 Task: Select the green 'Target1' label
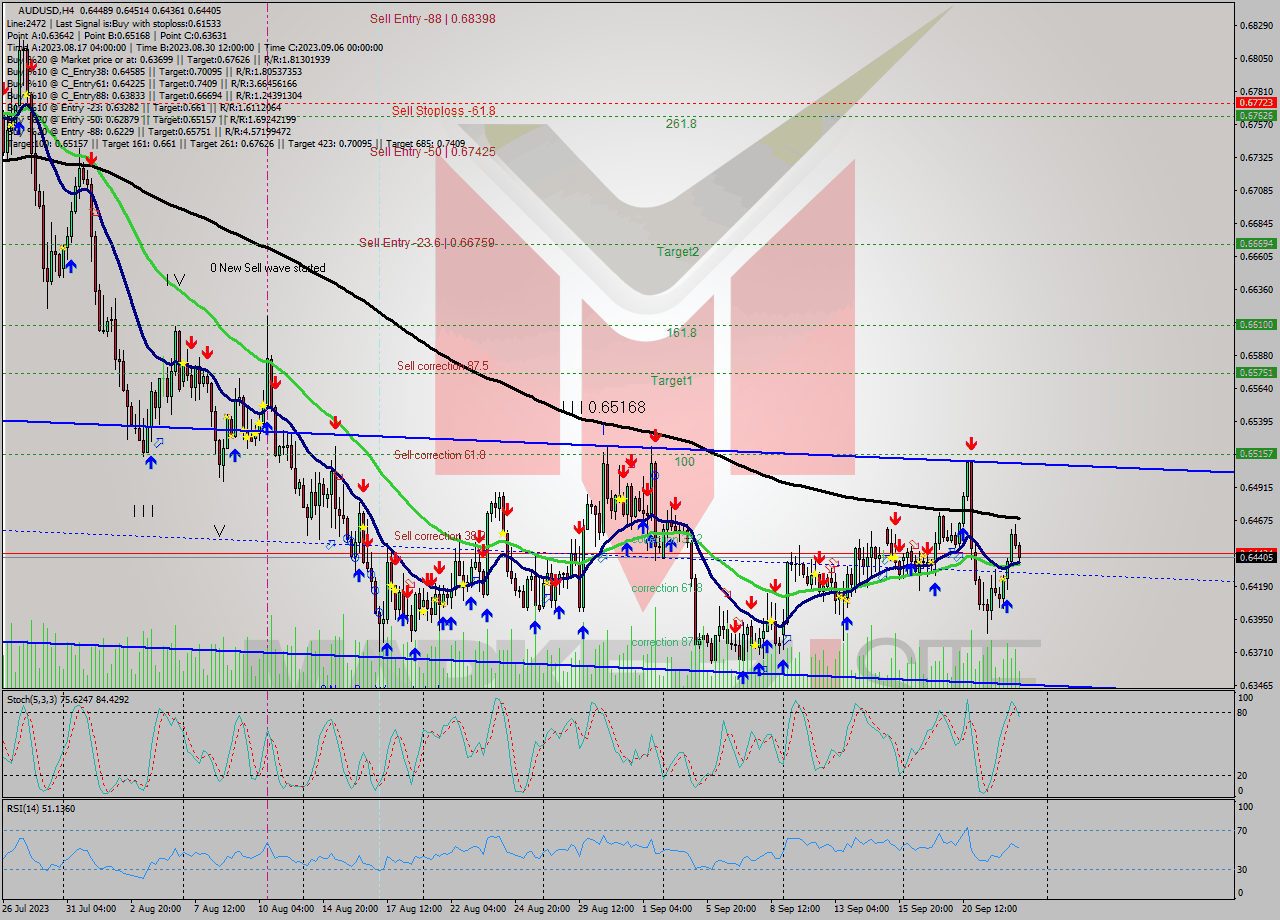pyautogui.click(x=671, y=381)
